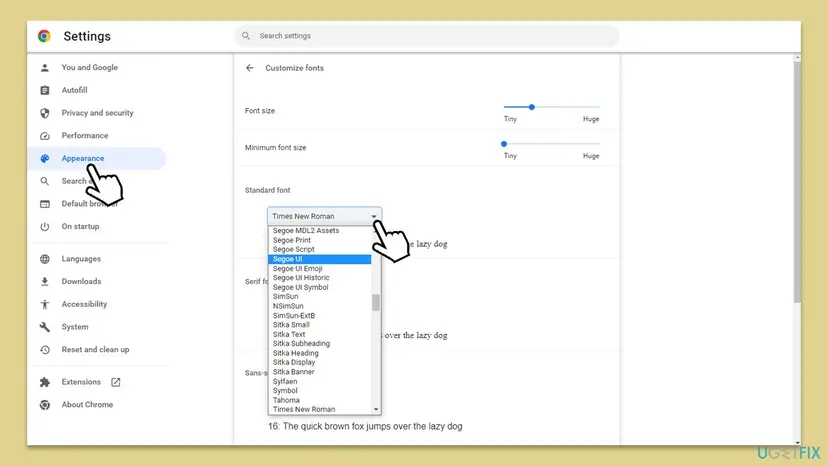Click the Downloads arrow icon
The image size is (828, 466).
pos(45,282)
